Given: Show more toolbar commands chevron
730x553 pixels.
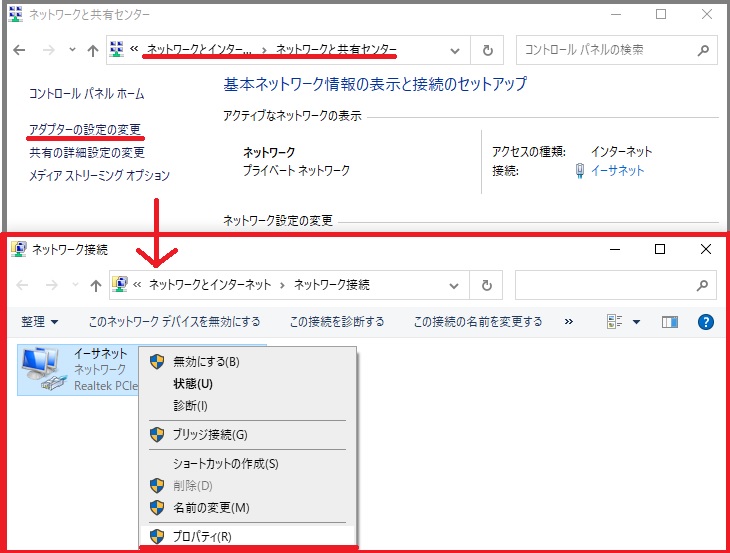Looking at the screenshot, I should click(x=569, y=322).
